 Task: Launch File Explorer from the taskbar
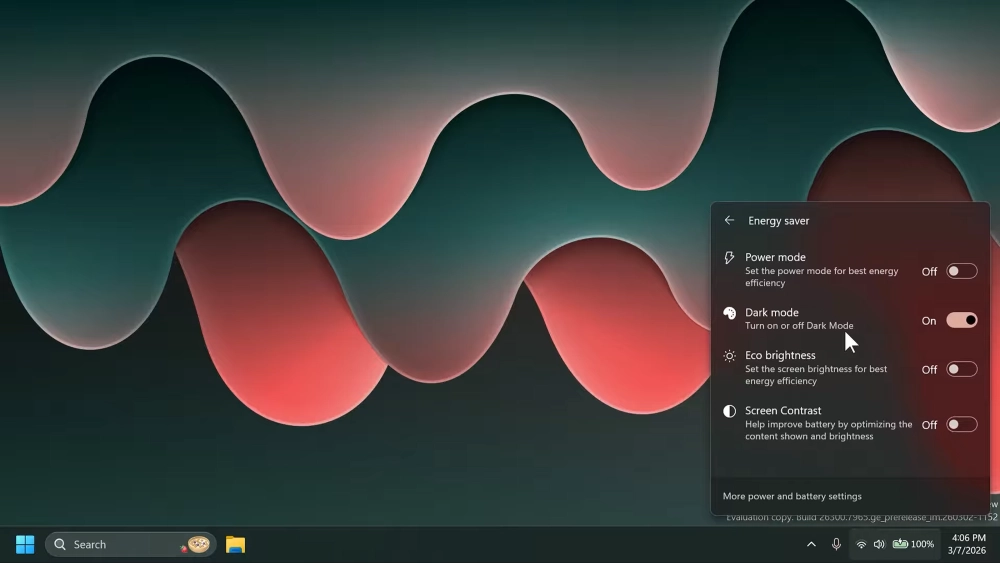point(235,544)
